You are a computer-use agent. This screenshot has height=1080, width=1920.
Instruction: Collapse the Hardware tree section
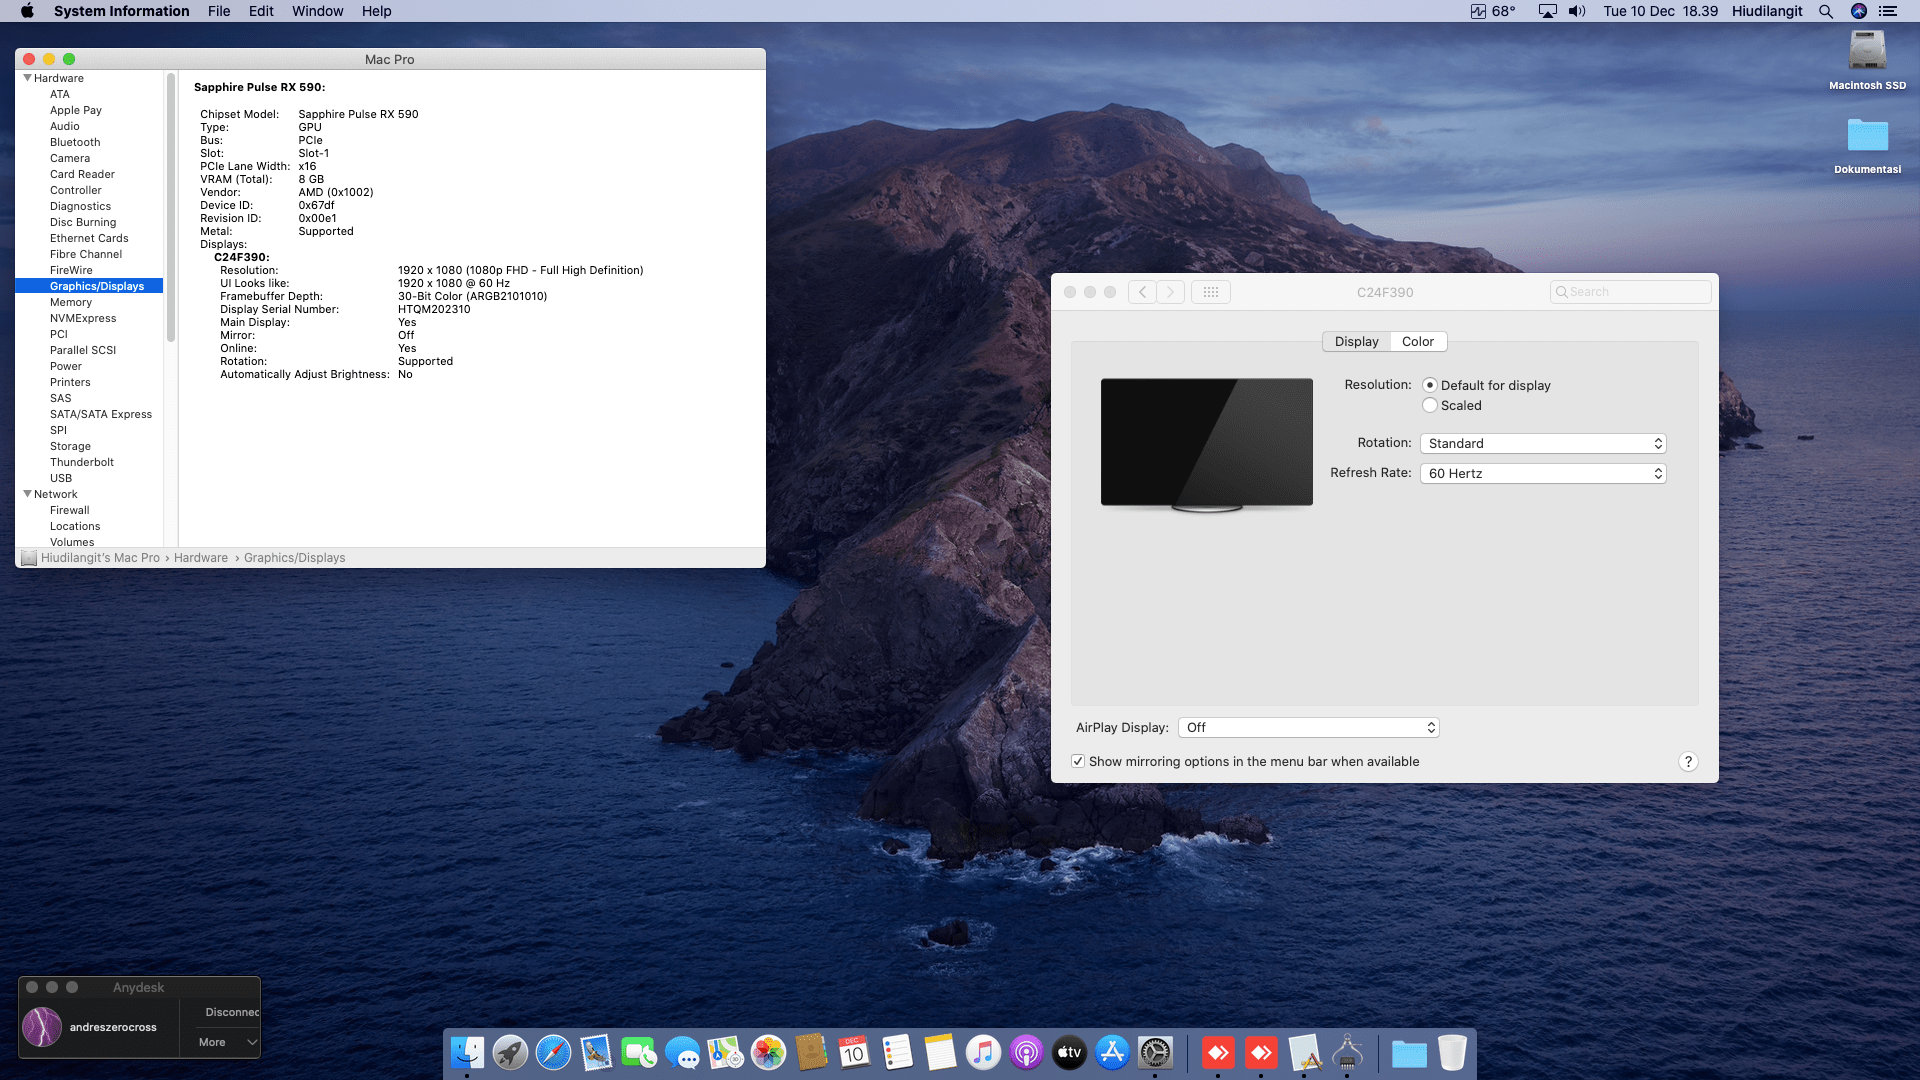click(27, 78)
